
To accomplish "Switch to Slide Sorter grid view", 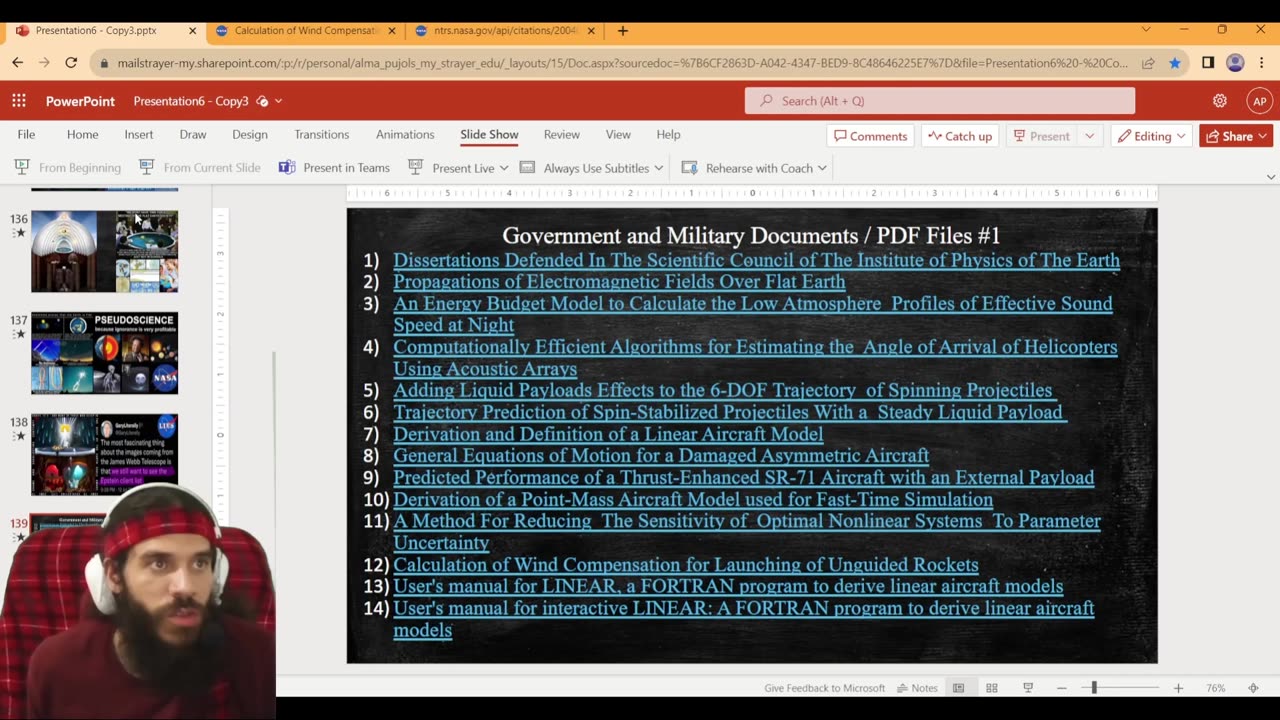I will pyautogui.click(x=992, y=688).
